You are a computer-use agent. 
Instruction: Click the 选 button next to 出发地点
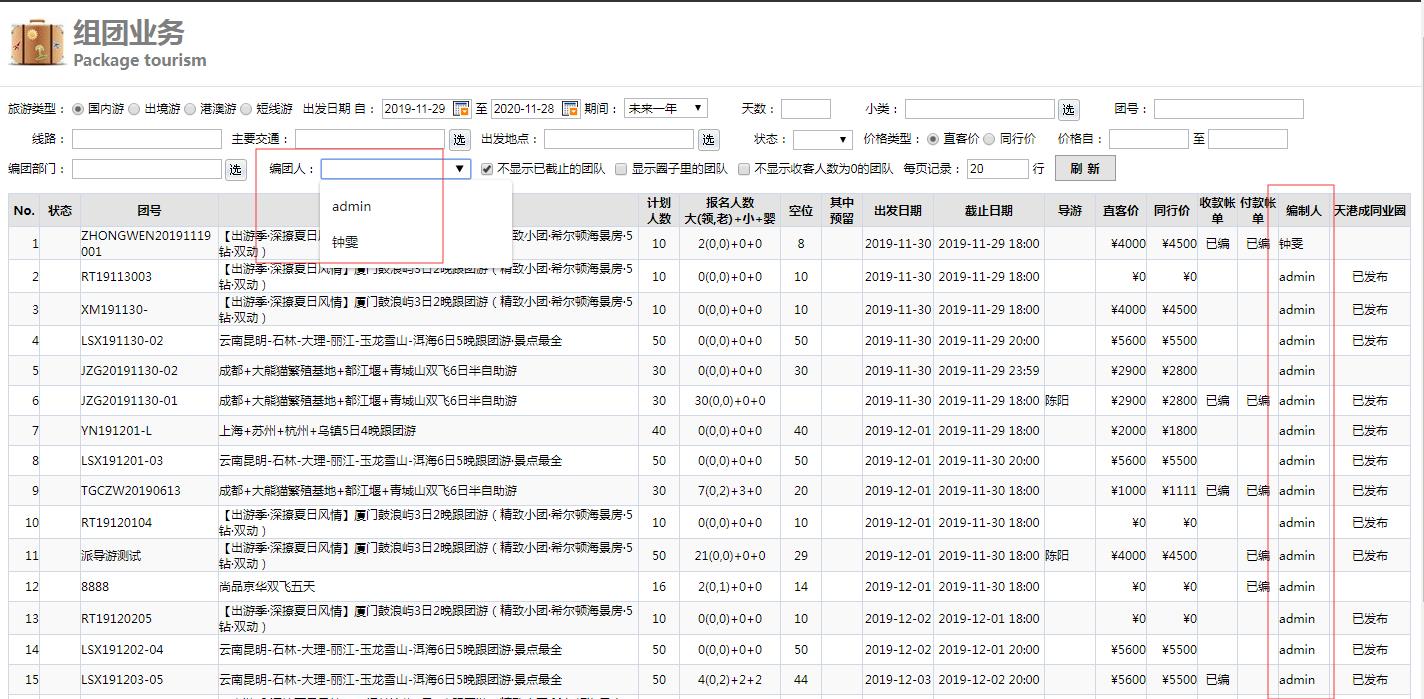708,140
